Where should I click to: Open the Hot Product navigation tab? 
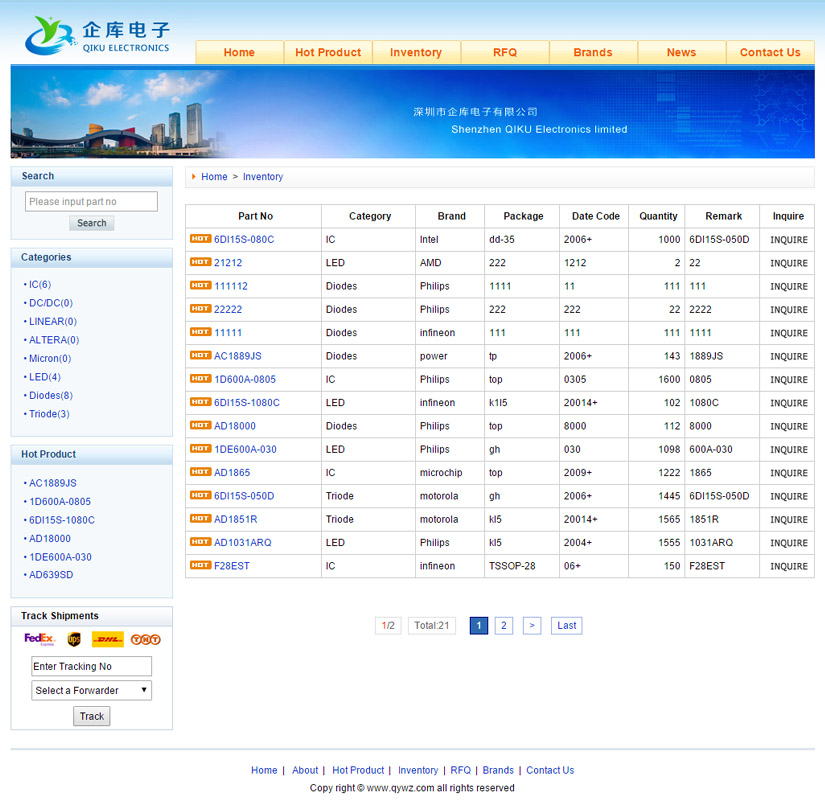[x=328, y=52]
